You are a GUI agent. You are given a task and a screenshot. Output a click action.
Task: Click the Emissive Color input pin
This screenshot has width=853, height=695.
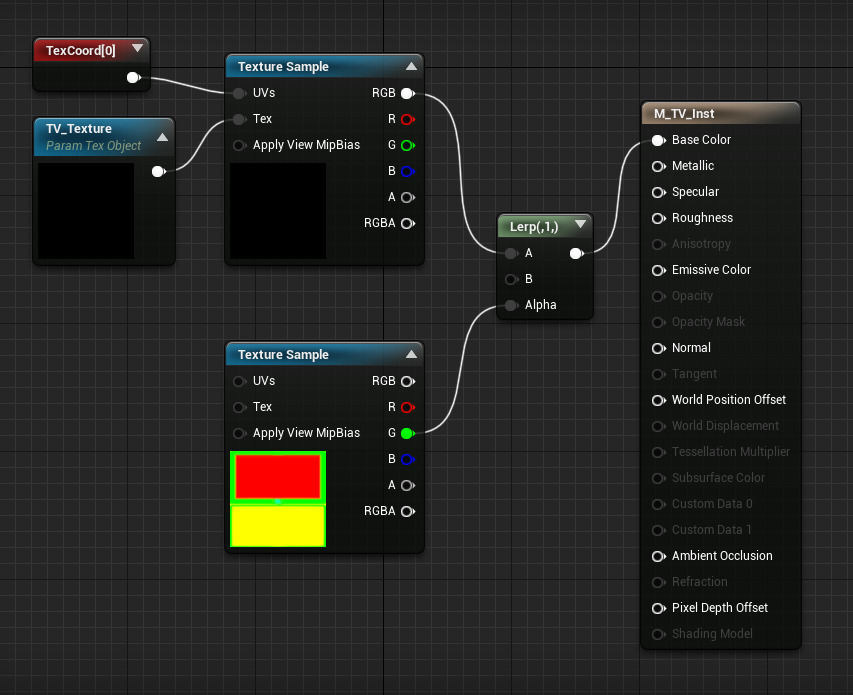click(x=658, y=270)
